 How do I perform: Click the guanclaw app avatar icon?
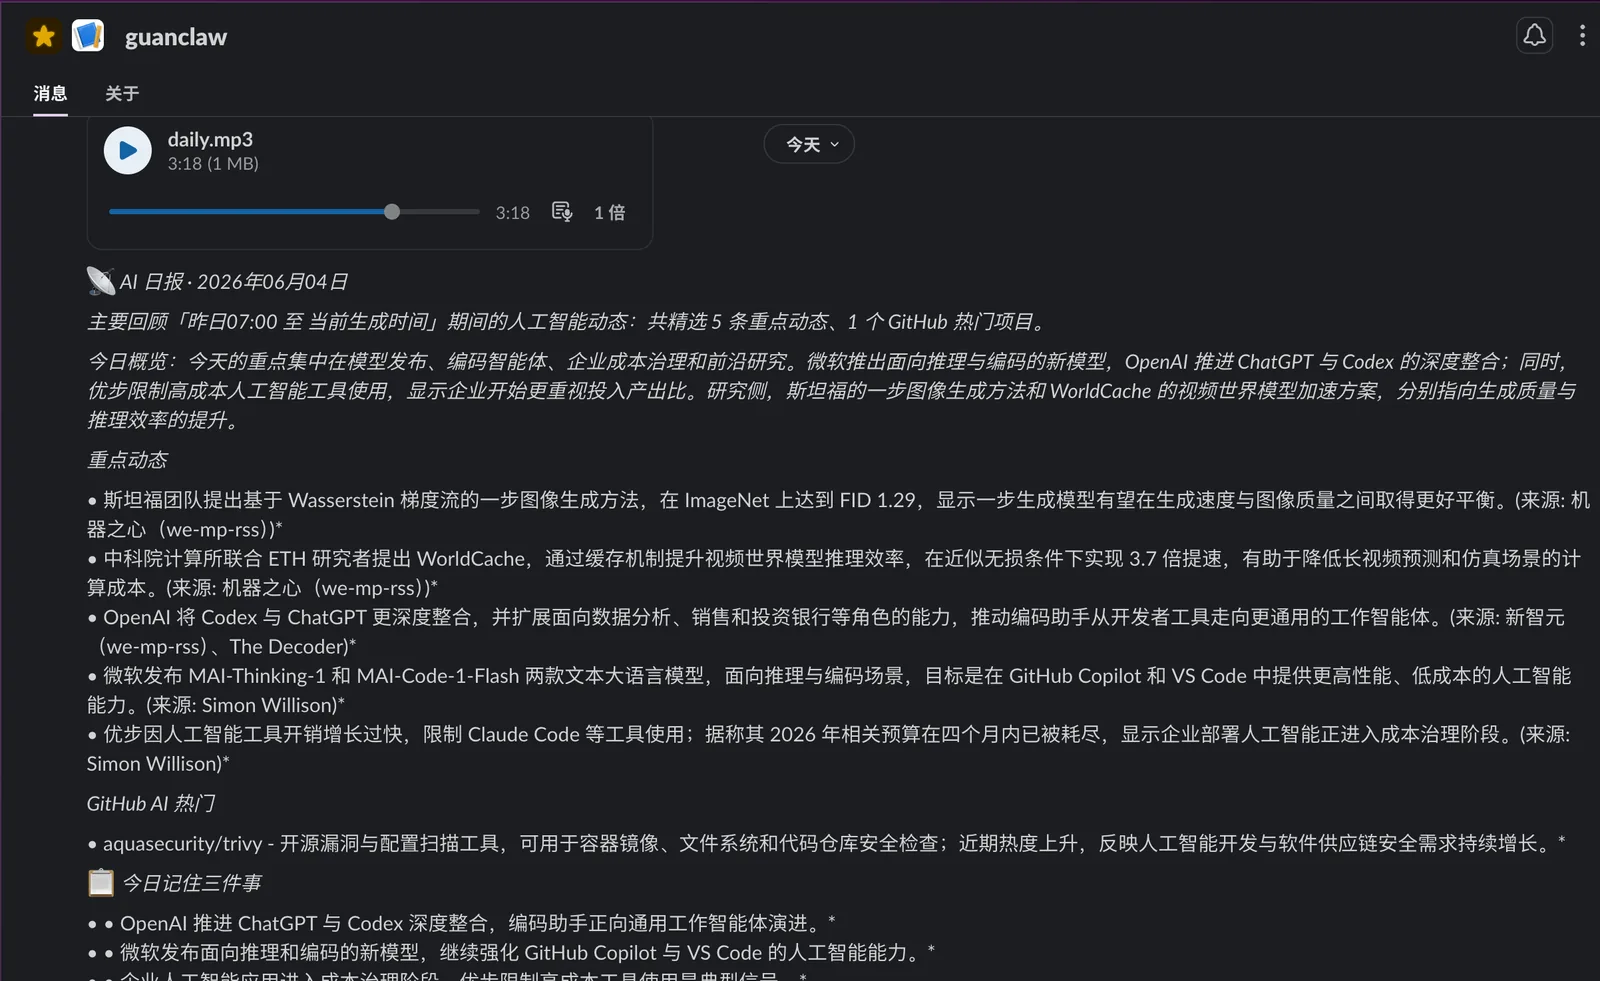(88, 36)
